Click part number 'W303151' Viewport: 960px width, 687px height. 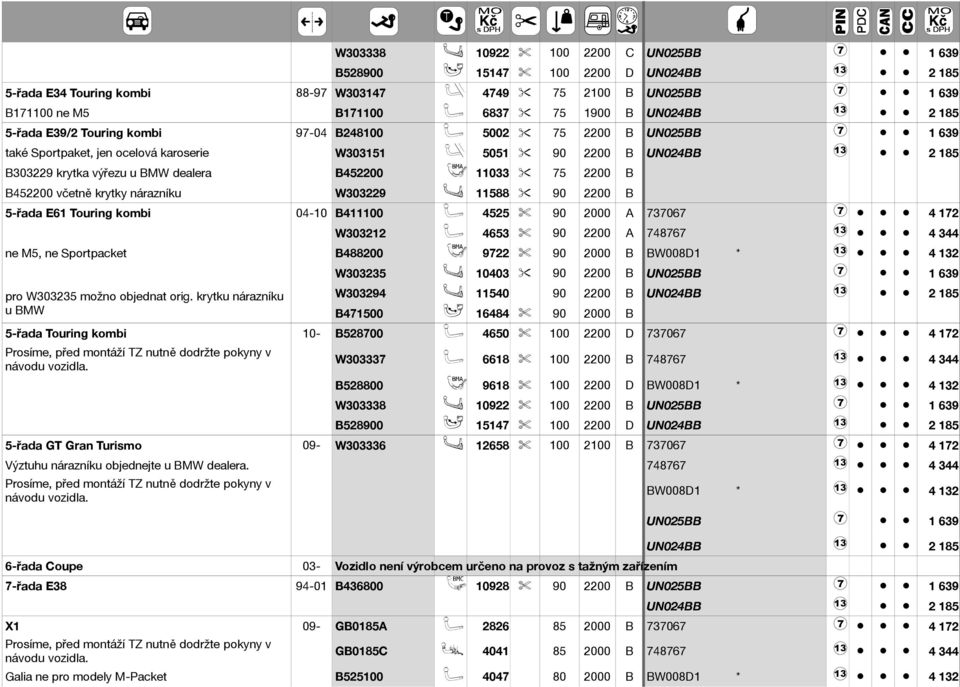[x=360, y=153]
